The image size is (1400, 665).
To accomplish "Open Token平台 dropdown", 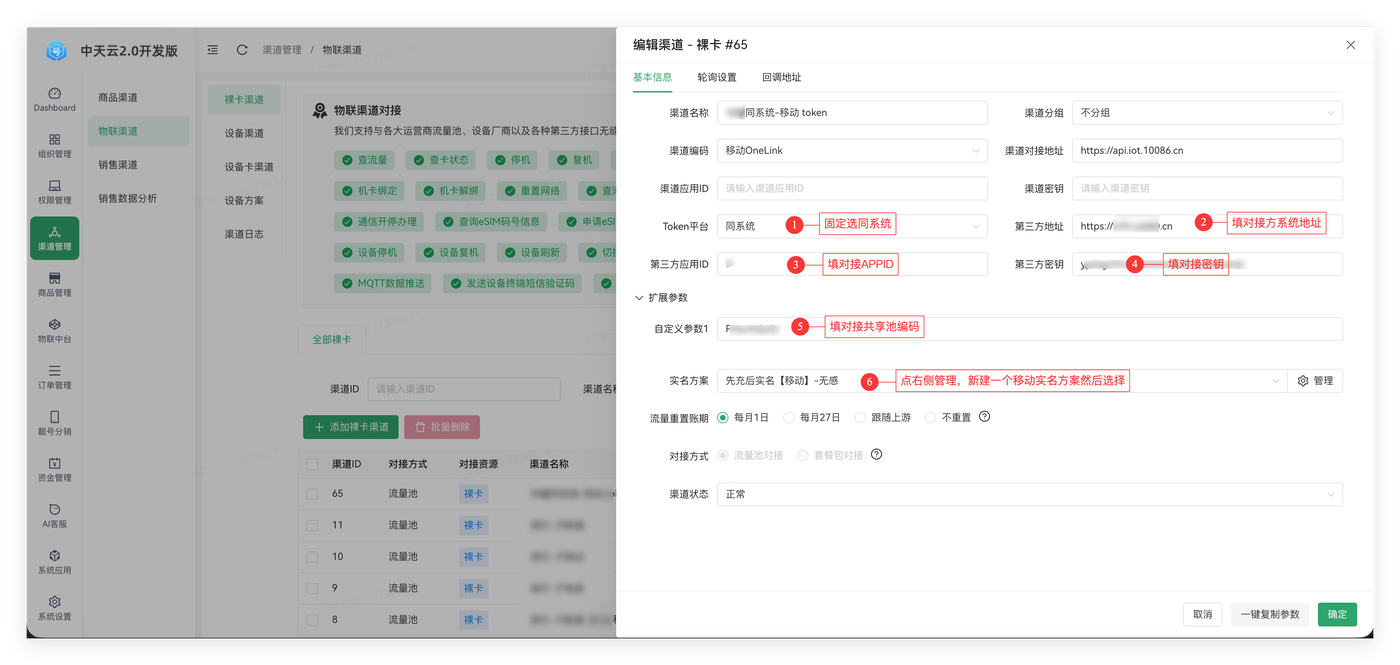I will tap(852, 227).
